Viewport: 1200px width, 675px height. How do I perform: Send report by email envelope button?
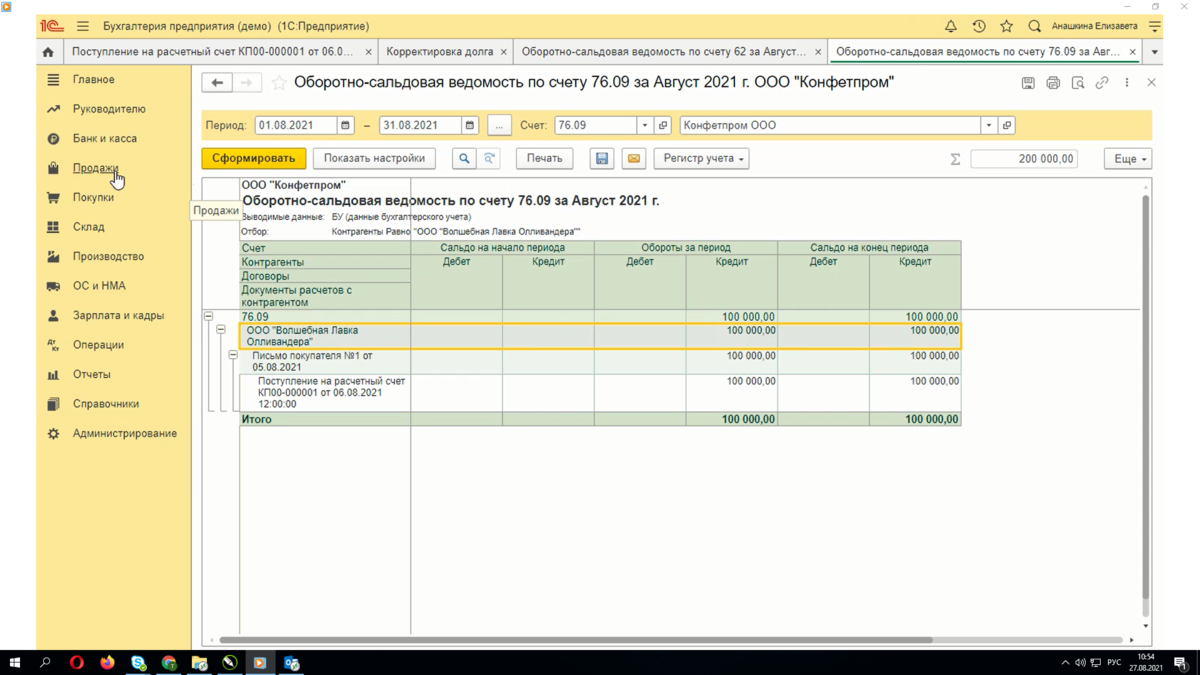coord(634,158)
